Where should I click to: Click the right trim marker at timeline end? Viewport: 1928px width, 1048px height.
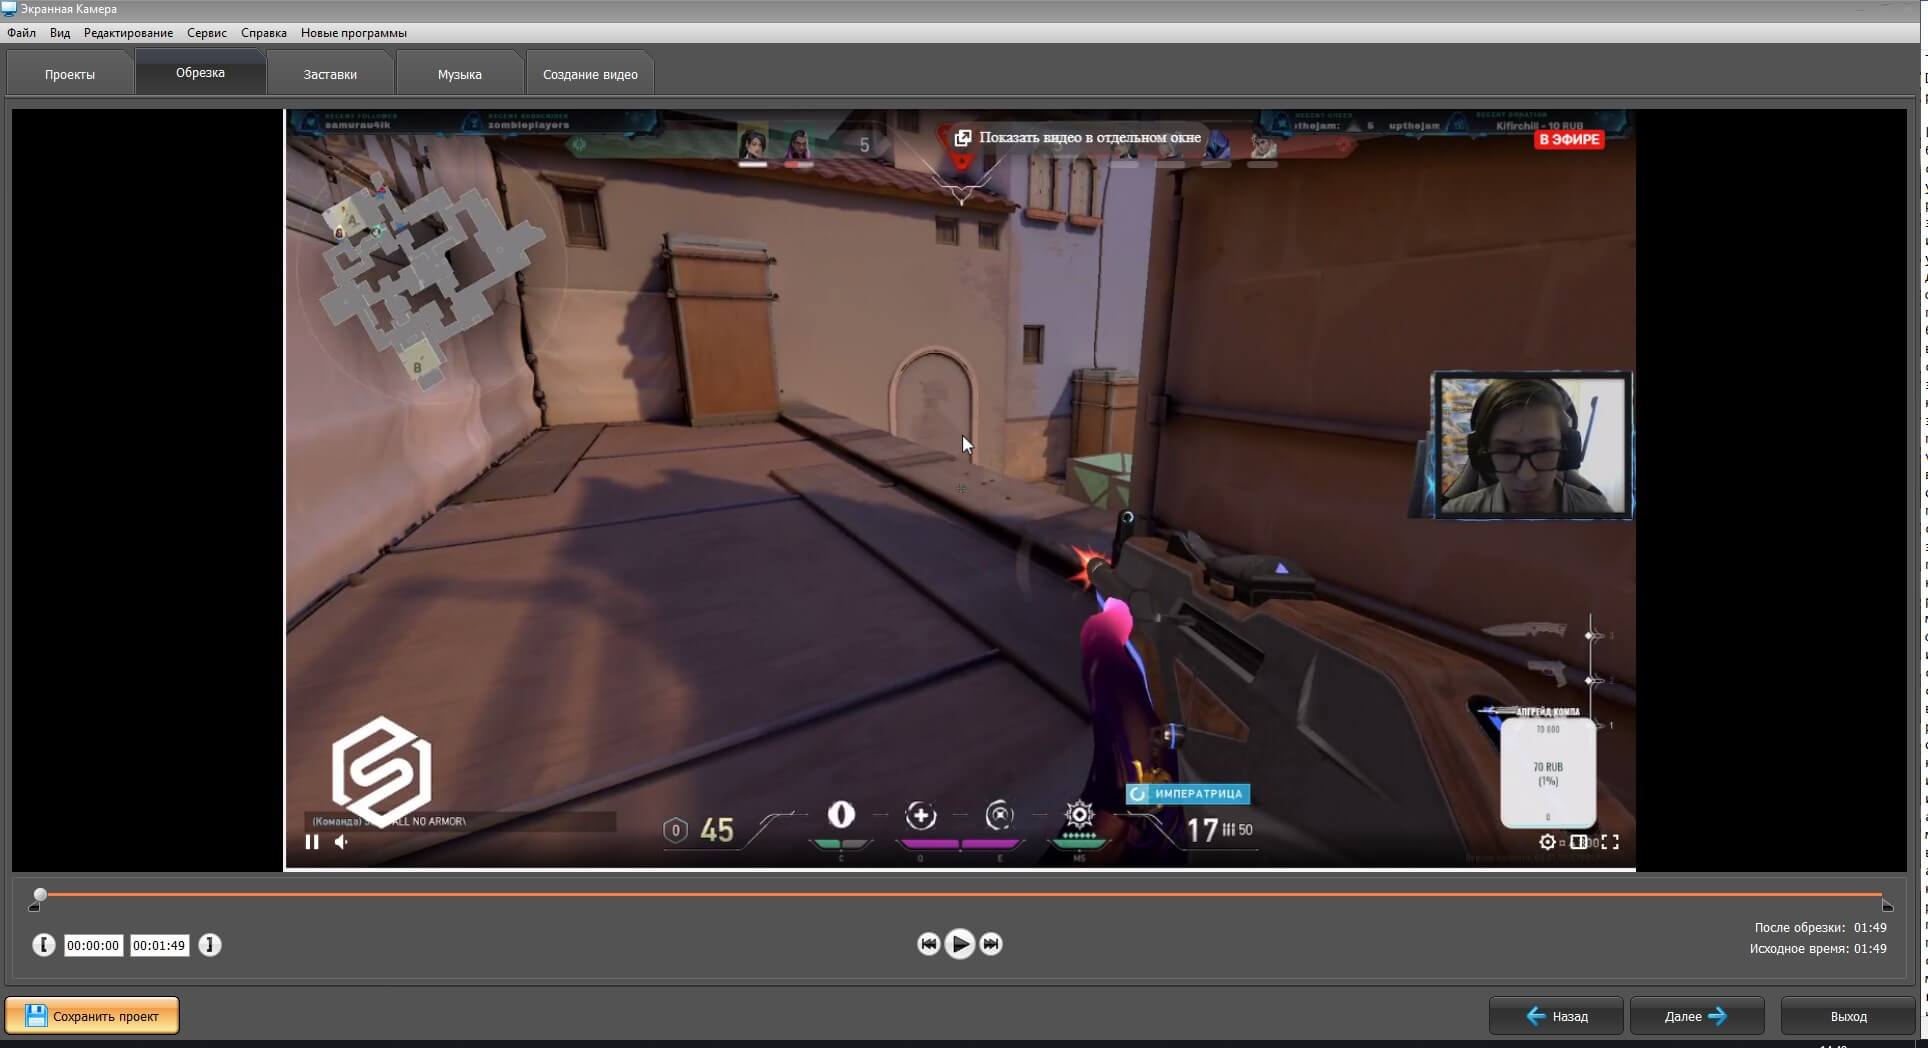[x=1887, y=906]
